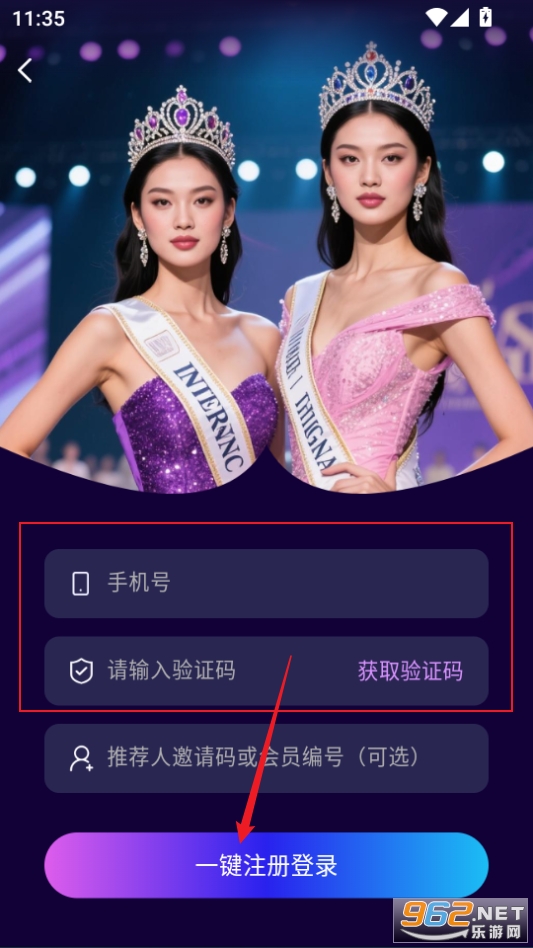Tap the person-plus icon for referrer code
Viewport: 533px width, 948px height.
pyautogui.click(x=81, y=758)
